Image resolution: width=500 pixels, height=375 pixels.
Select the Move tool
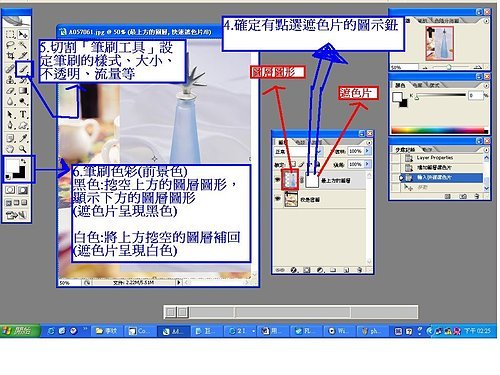coord(23,34)
